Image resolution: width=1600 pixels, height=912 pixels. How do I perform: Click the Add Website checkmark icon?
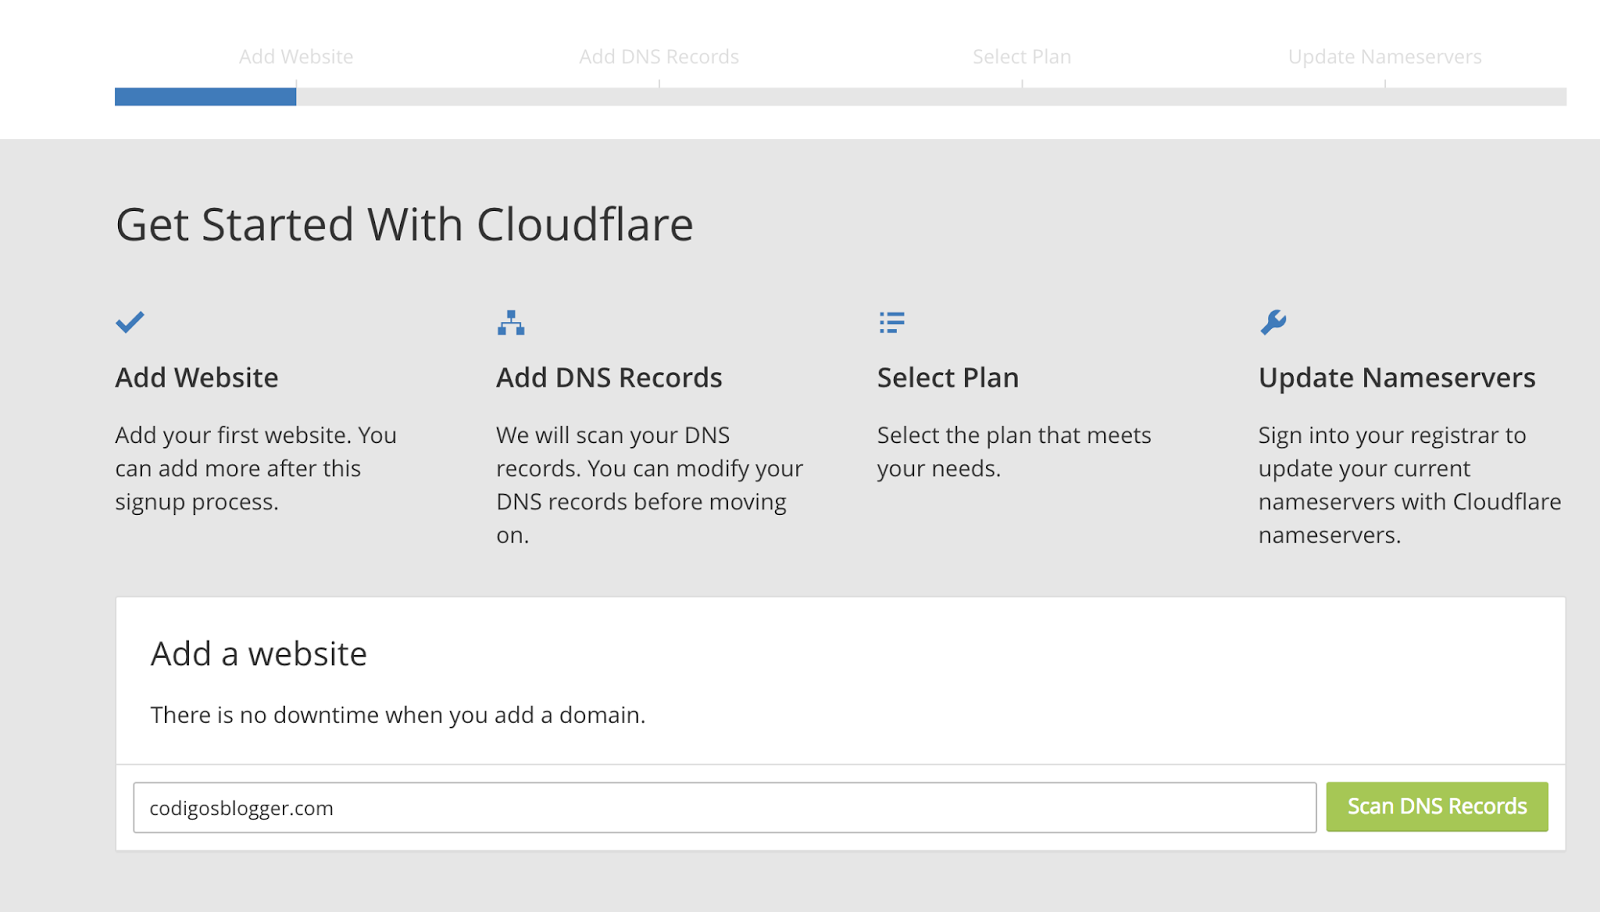point(130,322)
